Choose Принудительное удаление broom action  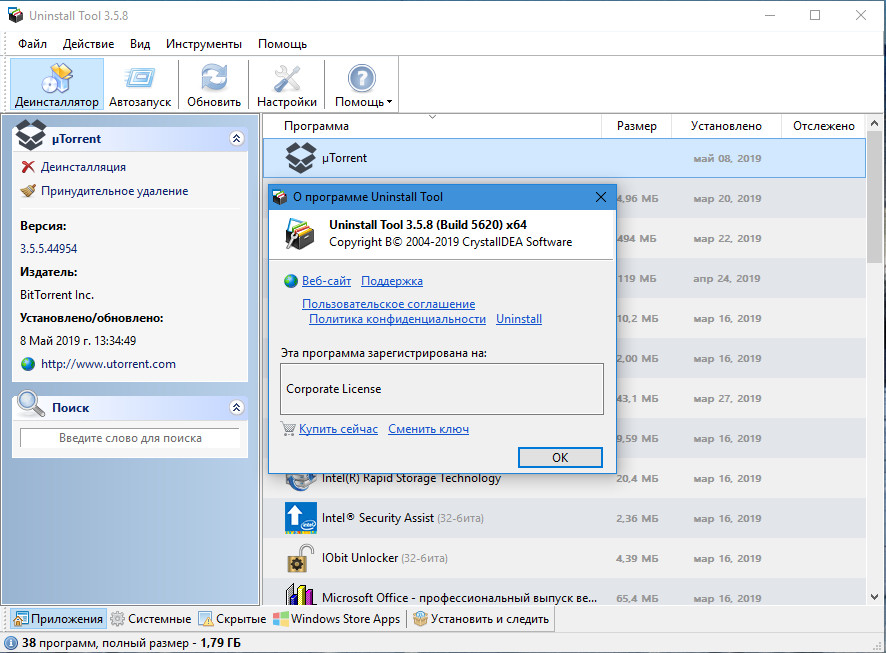(114, 191)
